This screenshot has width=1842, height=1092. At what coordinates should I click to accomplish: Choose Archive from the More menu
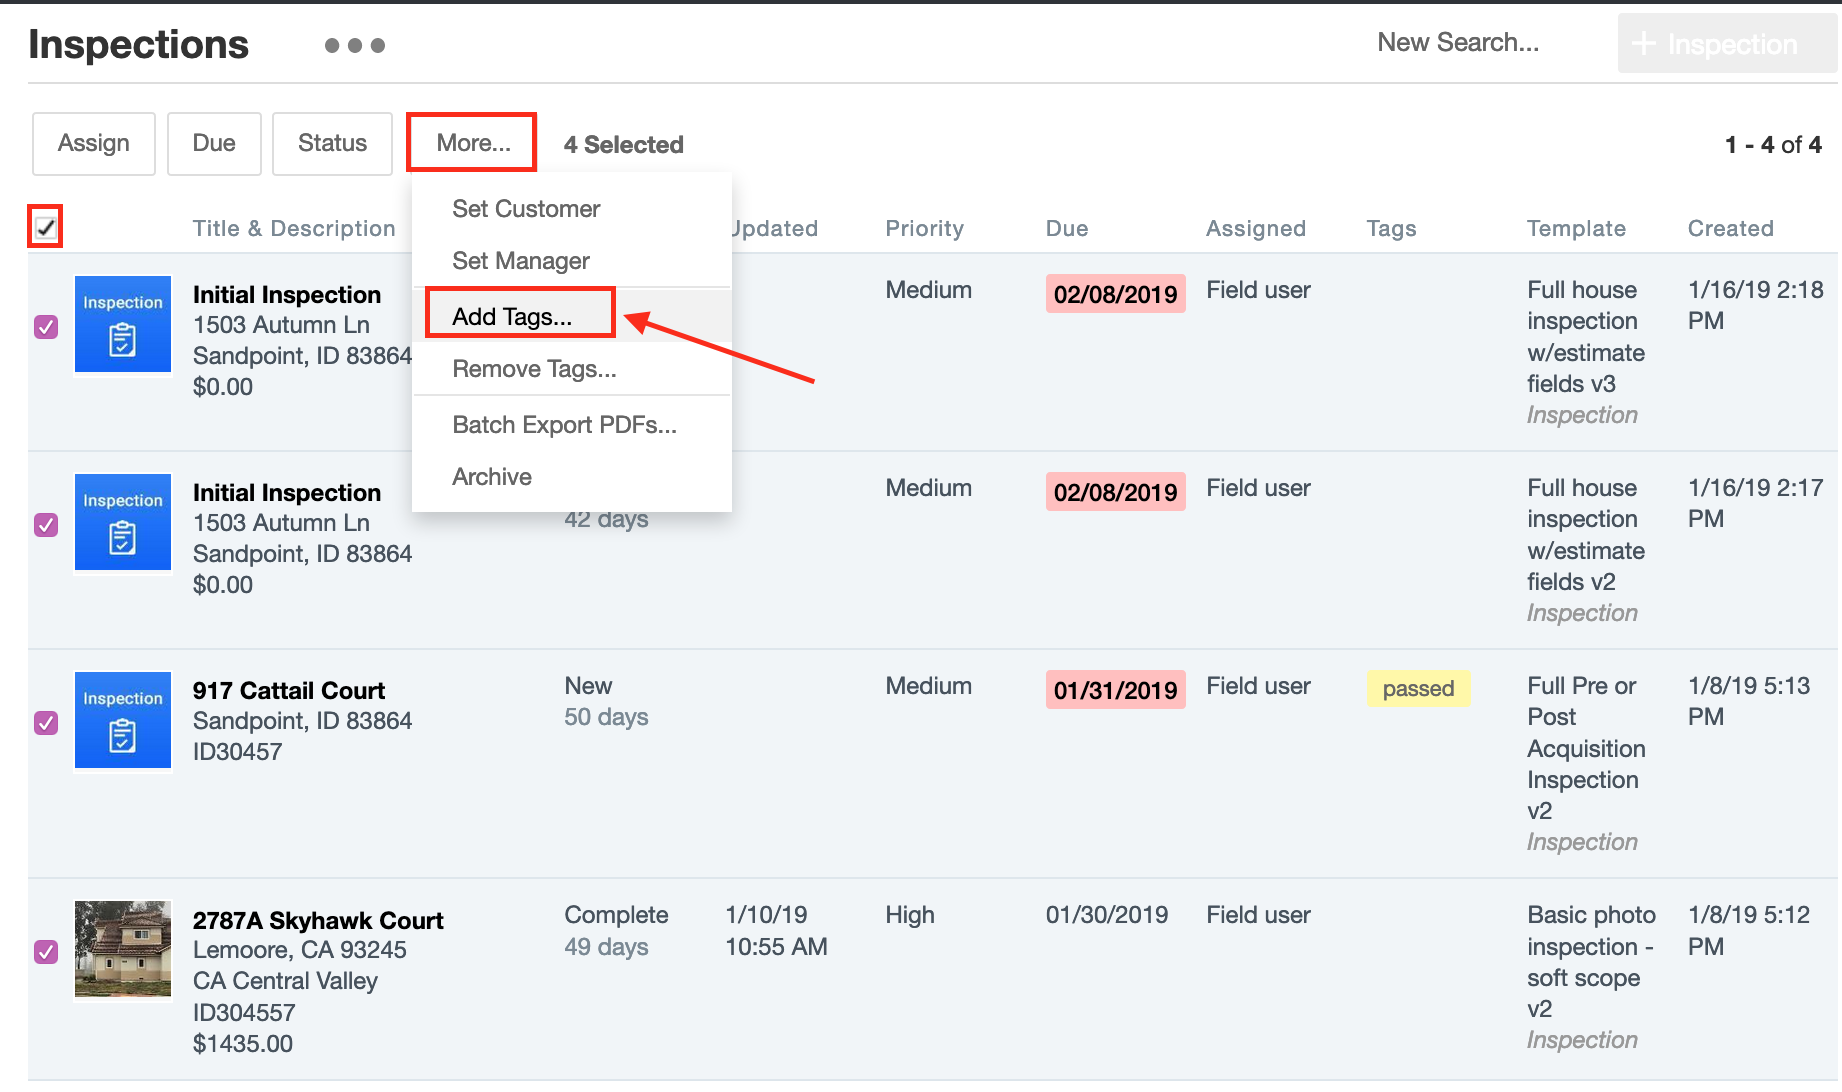click(x=492, y=477)
